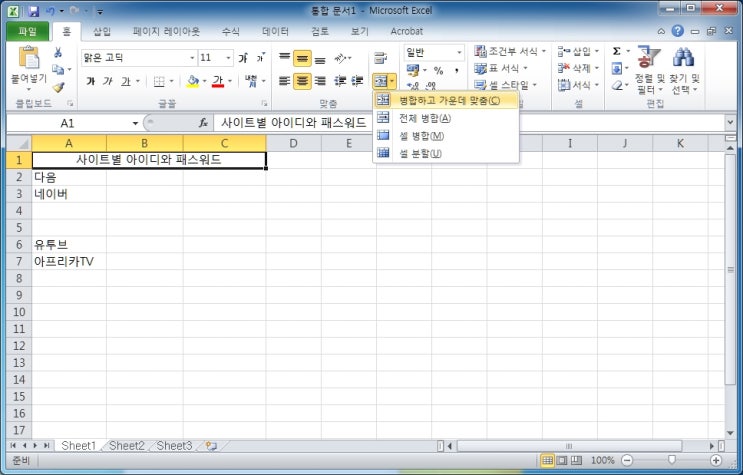
Task: Click the increase indent icon
Action: [x=357, y=81]
